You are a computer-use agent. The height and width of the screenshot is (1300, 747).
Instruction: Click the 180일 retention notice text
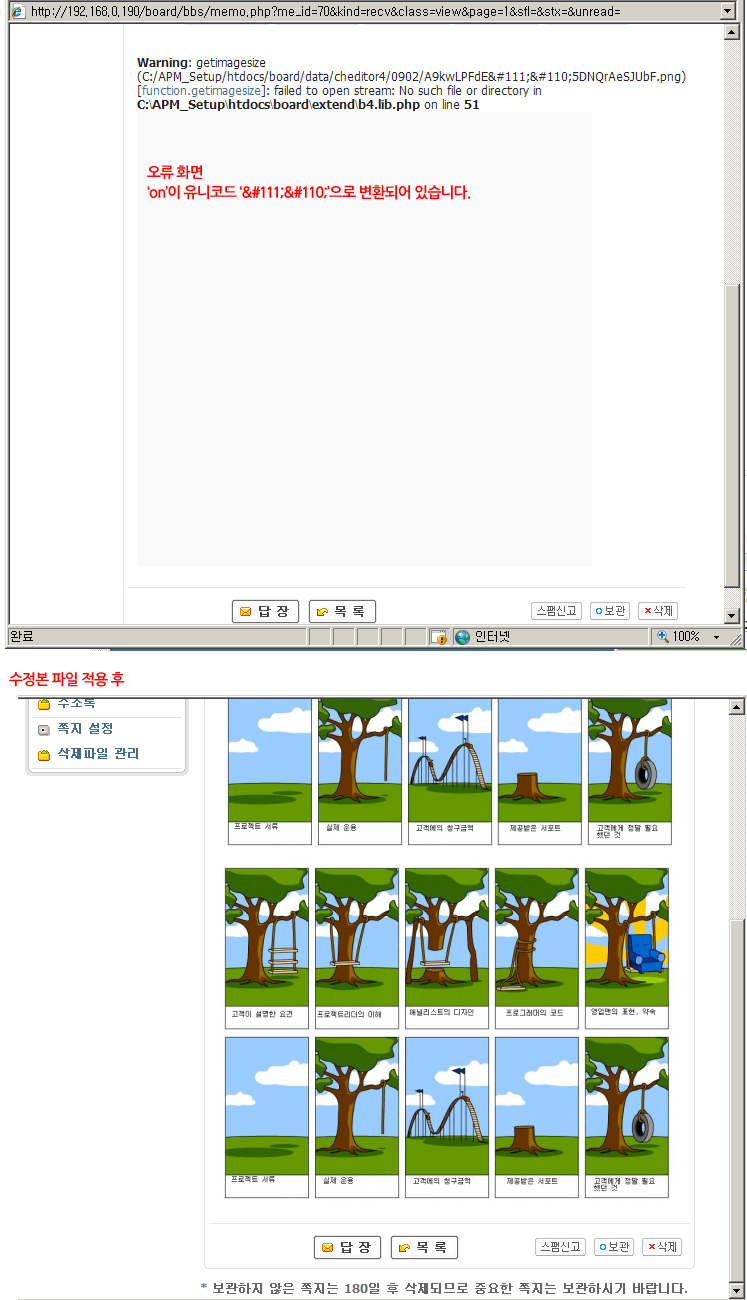point(444,1287)
